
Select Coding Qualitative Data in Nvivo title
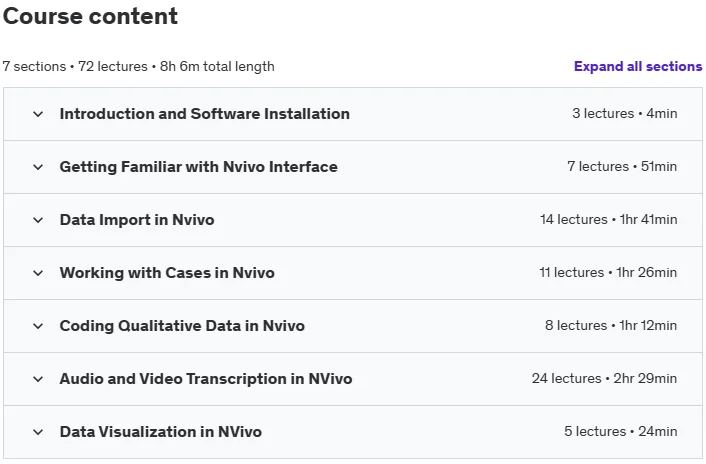click(x=182, y=326)
